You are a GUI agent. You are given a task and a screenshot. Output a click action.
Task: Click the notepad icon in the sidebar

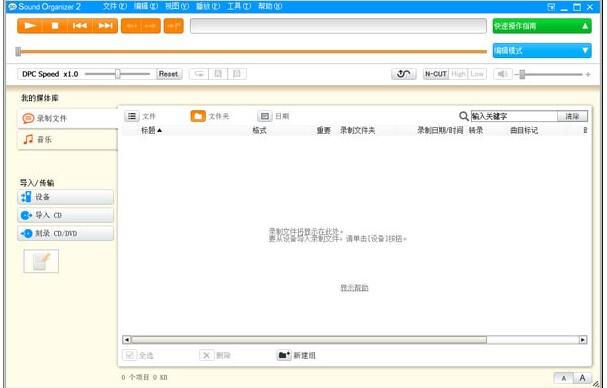point(41,261)
